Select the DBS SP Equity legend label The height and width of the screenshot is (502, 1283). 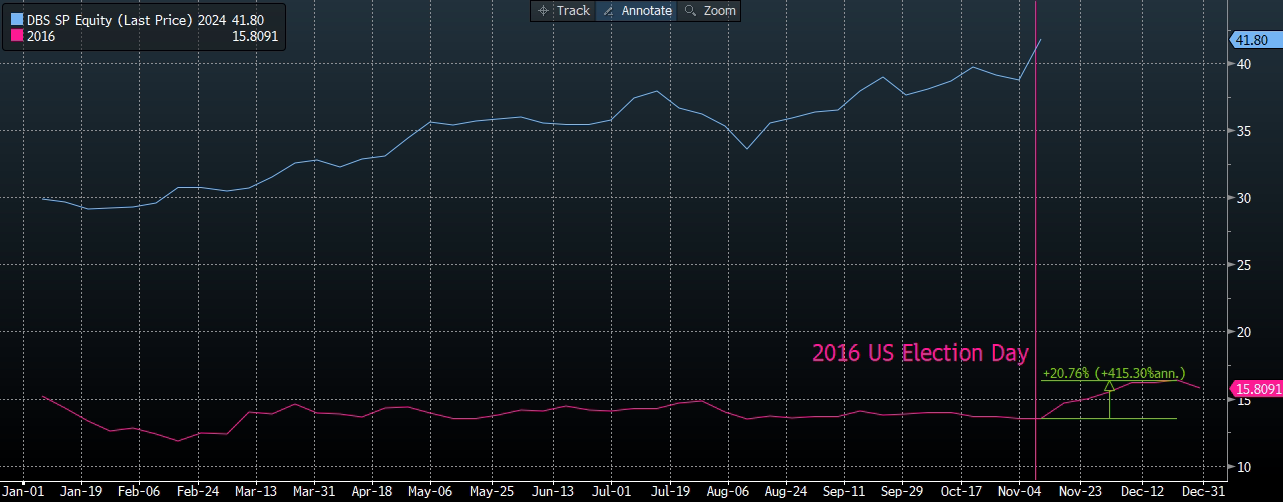(x=110, y=19)
